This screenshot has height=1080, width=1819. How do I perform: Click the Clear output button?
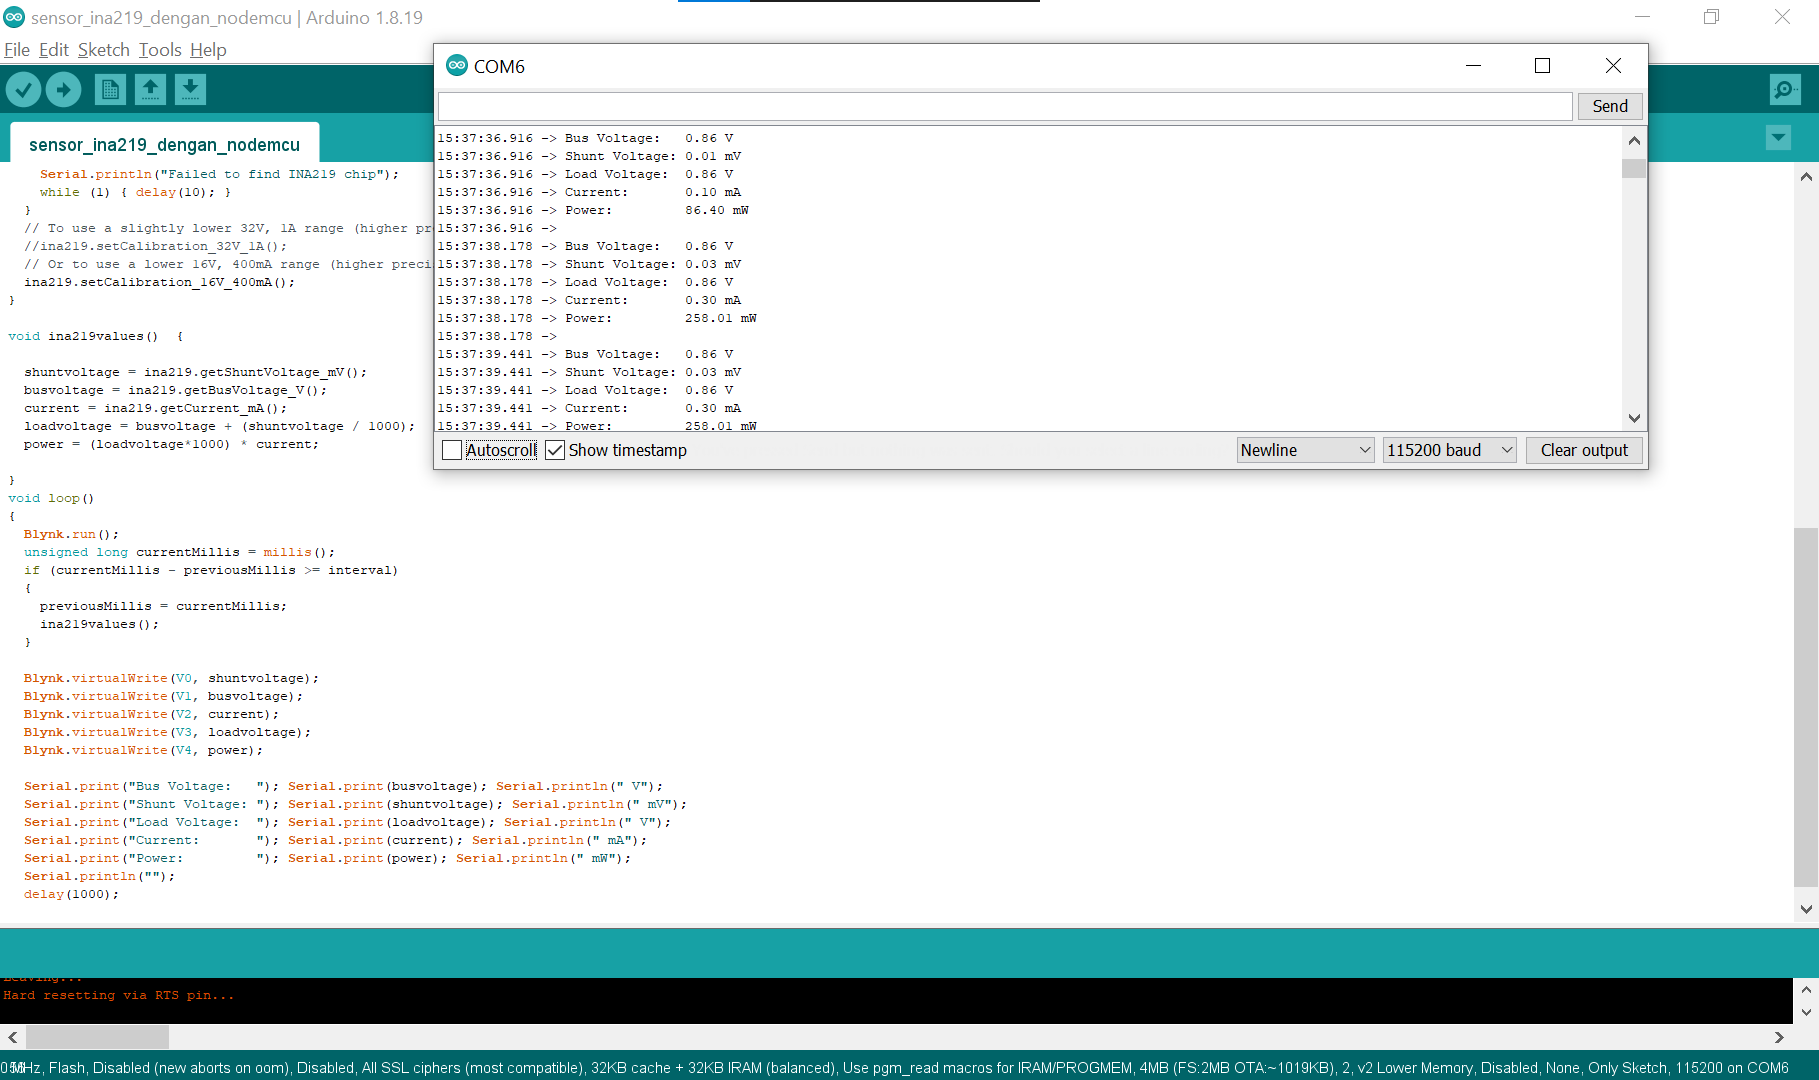(x=1584, y=450)
